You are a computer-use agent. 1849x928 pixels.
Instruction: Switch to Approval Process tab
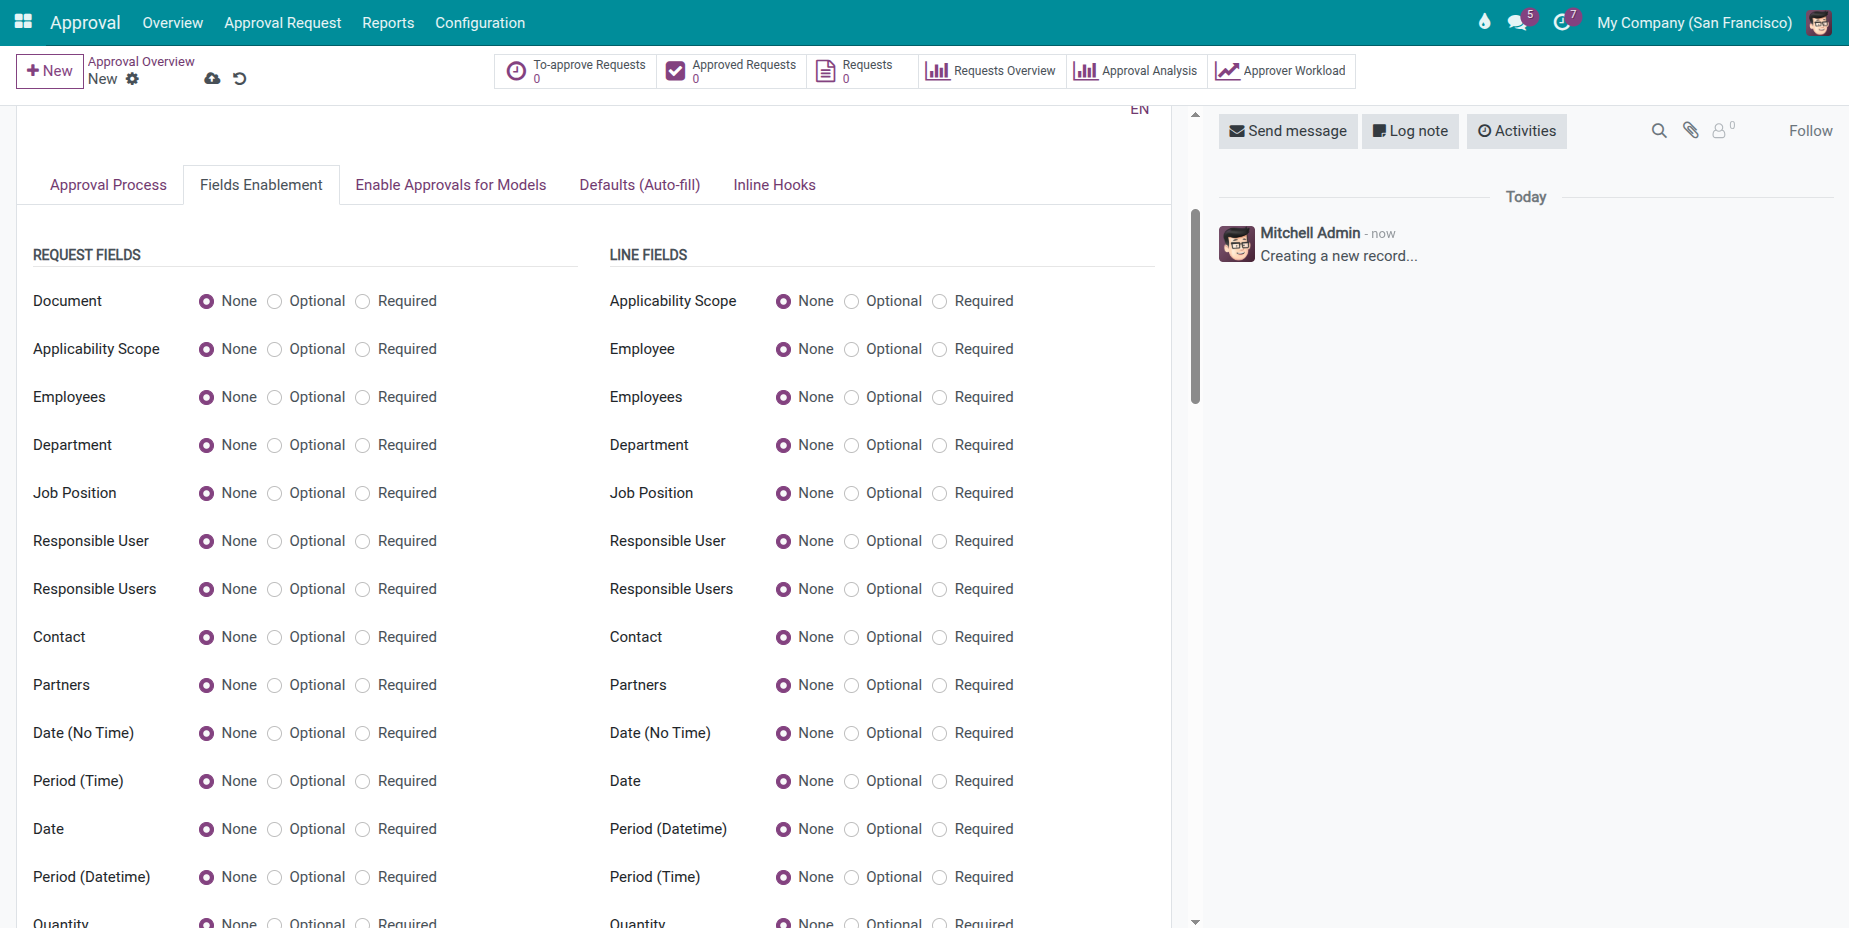point(108,185)
